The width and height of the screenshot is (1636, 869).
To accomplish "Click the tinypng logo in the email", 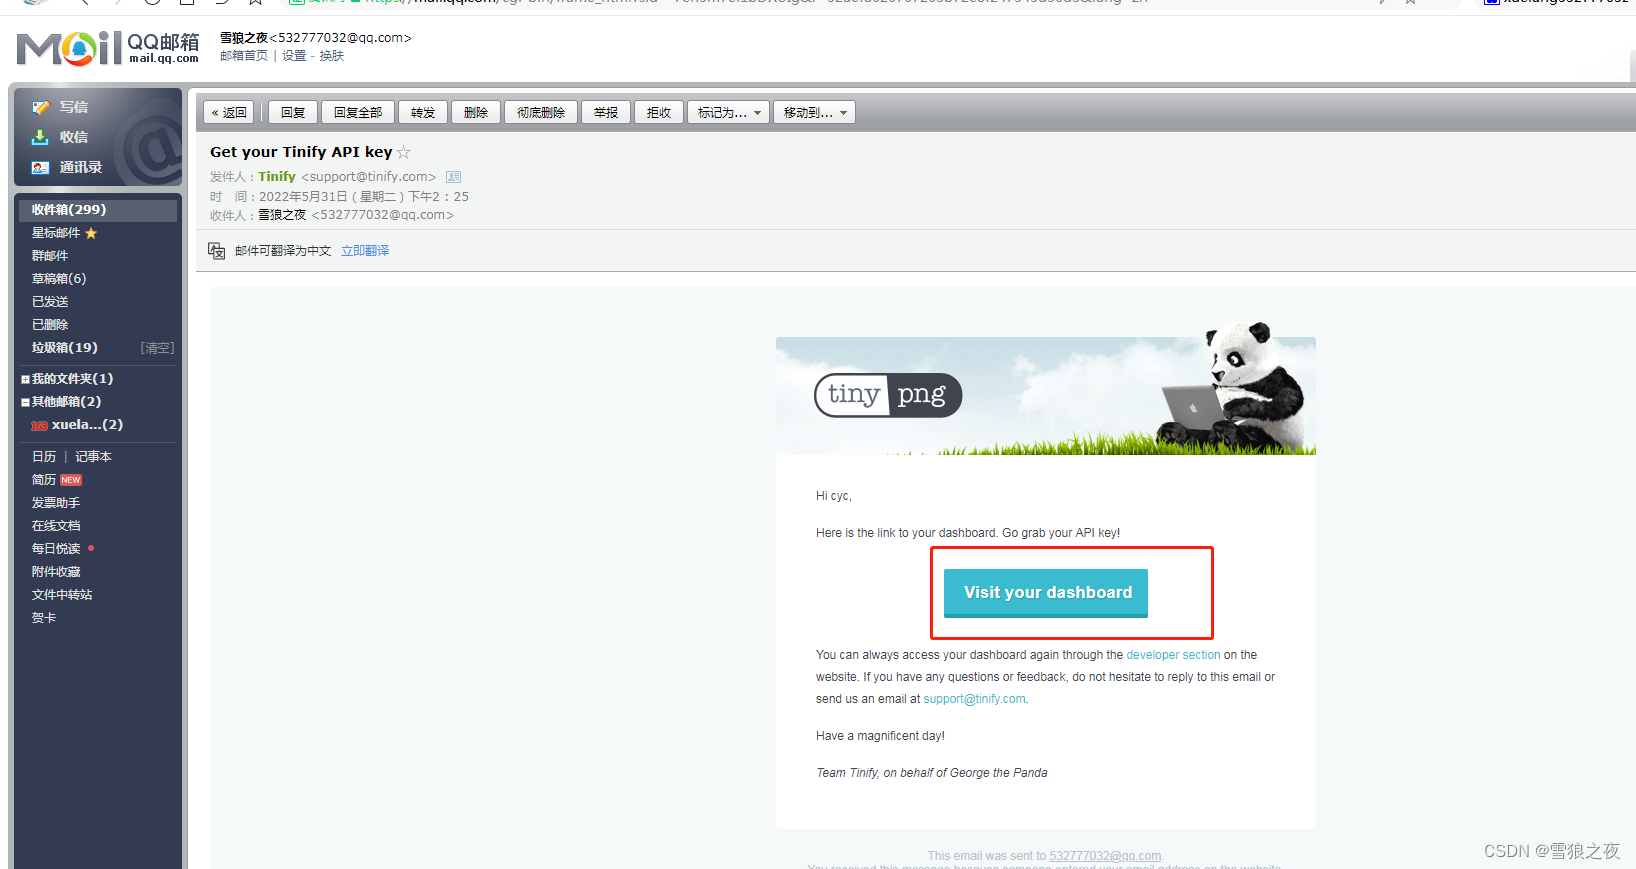I will (888, 395).
